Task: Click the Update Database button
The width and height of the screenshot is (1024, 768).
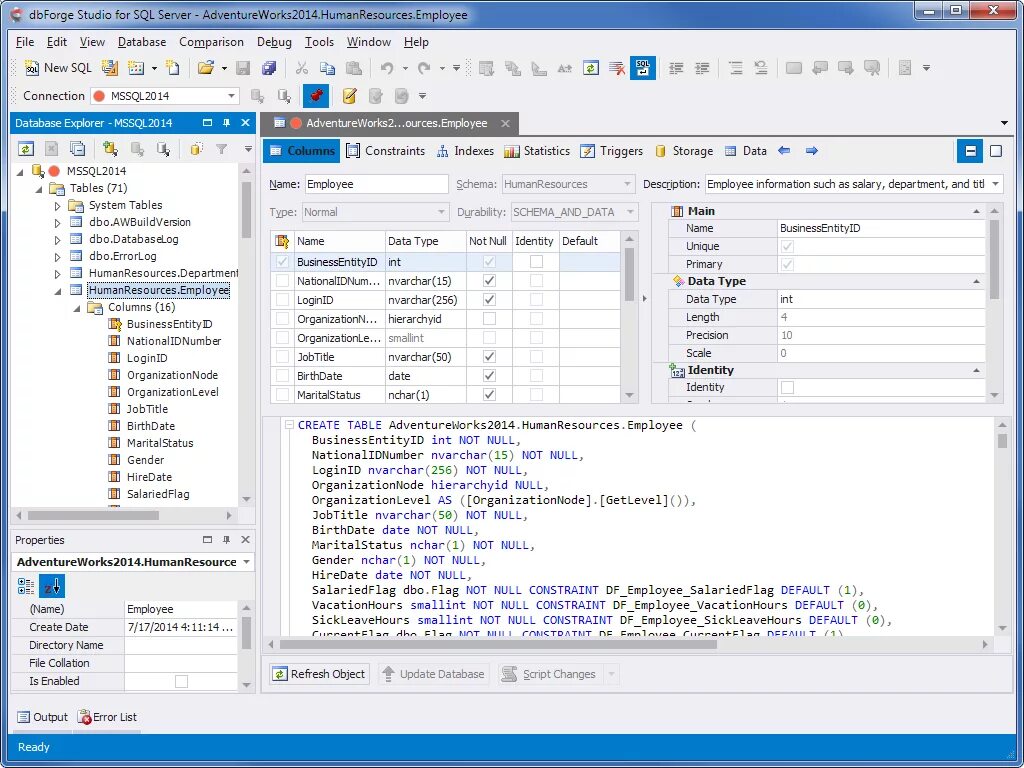Action: coord(434,674)
